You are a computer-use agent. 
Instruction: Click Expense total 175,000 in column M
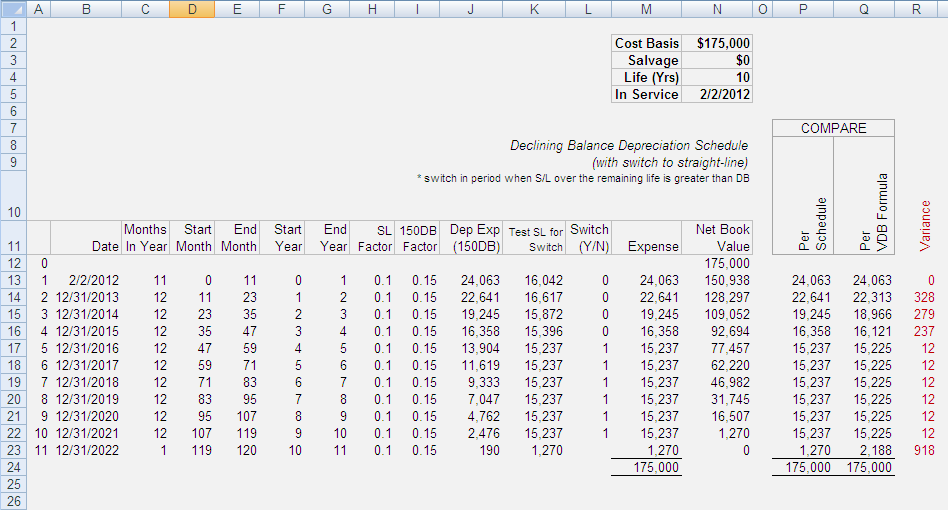[x=656, y=467]
